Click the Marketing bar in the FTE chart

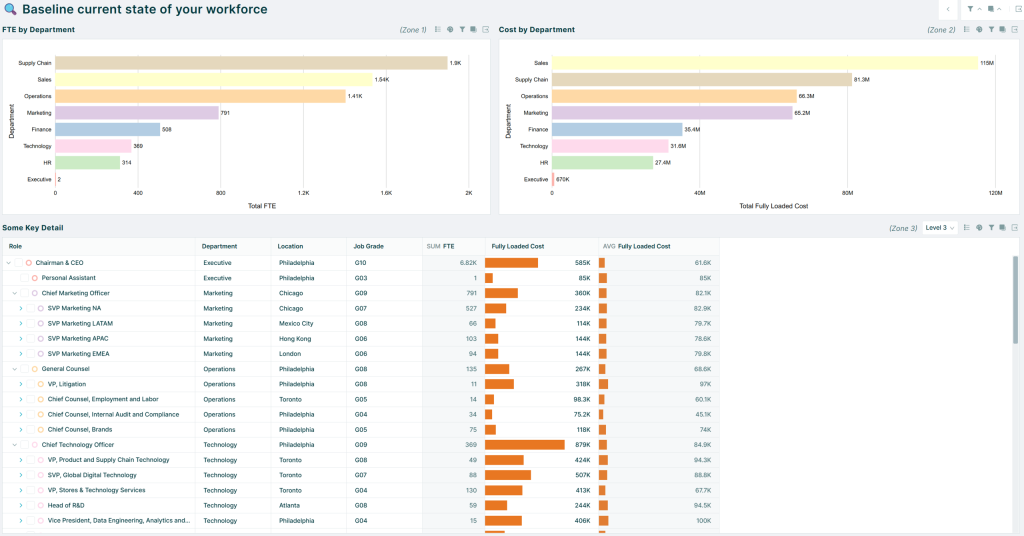(137, 113)
